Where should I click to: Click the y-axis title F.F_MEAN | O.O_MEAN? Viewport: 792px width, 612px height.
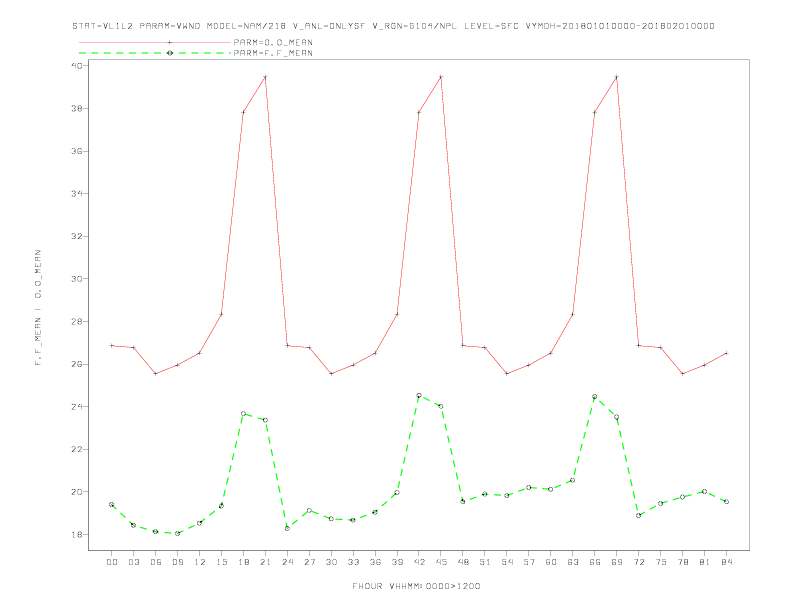coord(38,308)
